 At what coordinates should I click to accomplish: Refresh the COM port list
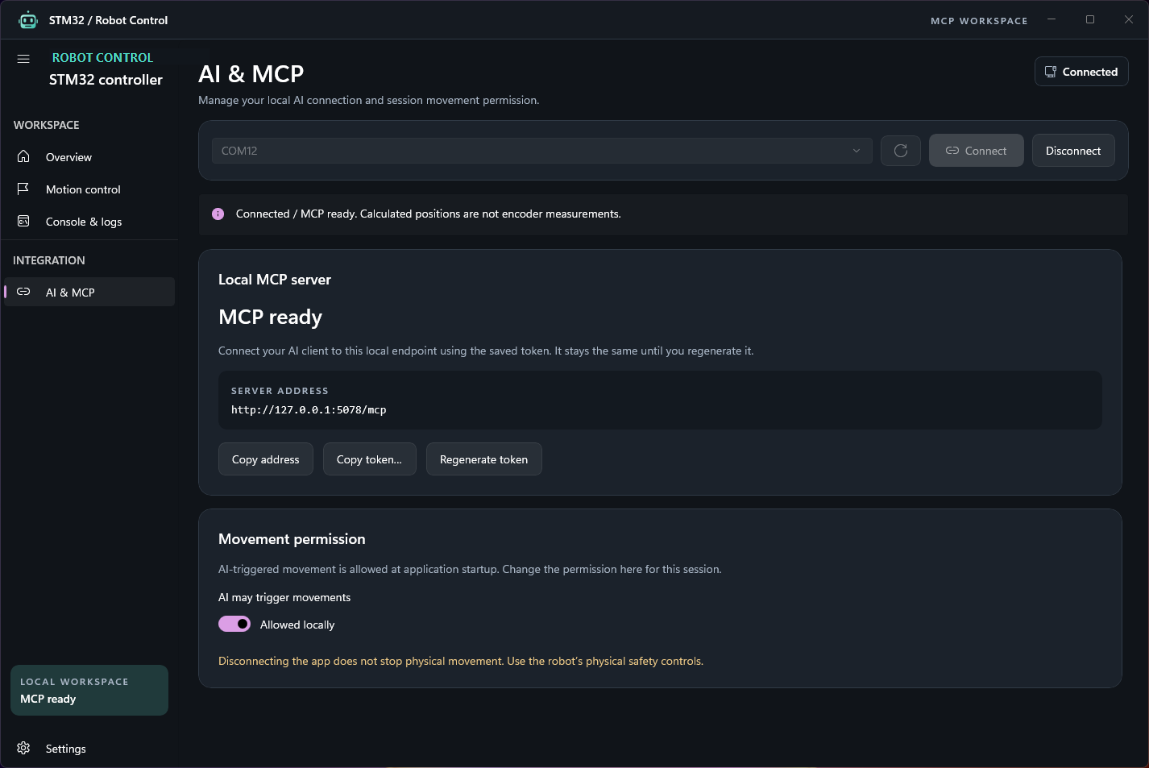point(901,150)
